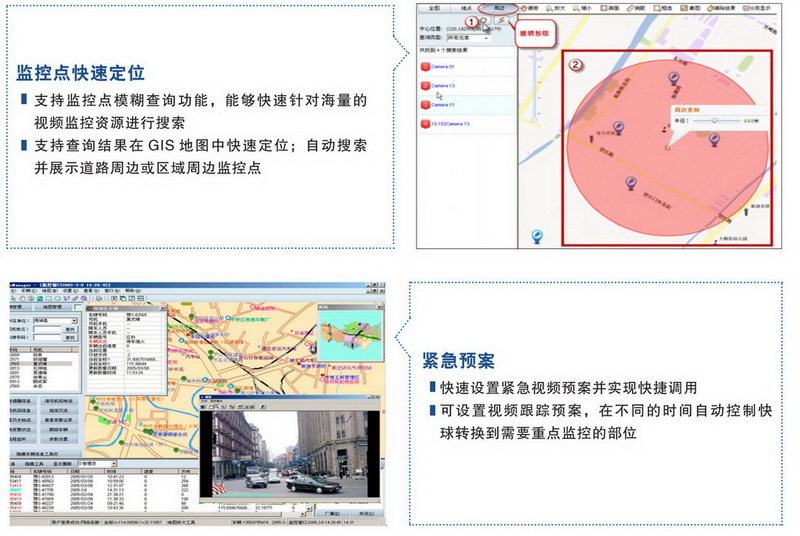Screen dimensions: 800x536
Task: Click the lightning undo button in search panel
Action: pos(502,20)
